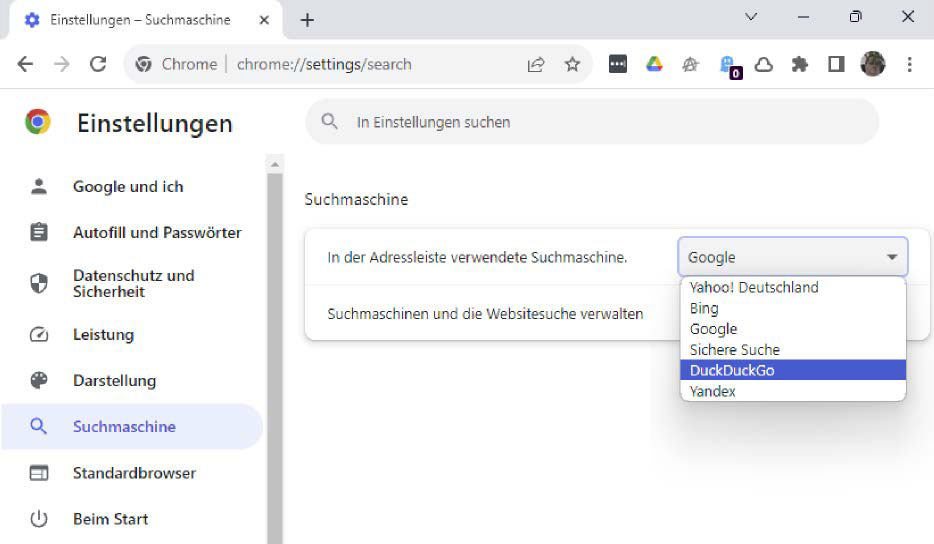Screen dimensions: 934x544
Task: Open the ghost extension showing badge 0
Action: 730,66
